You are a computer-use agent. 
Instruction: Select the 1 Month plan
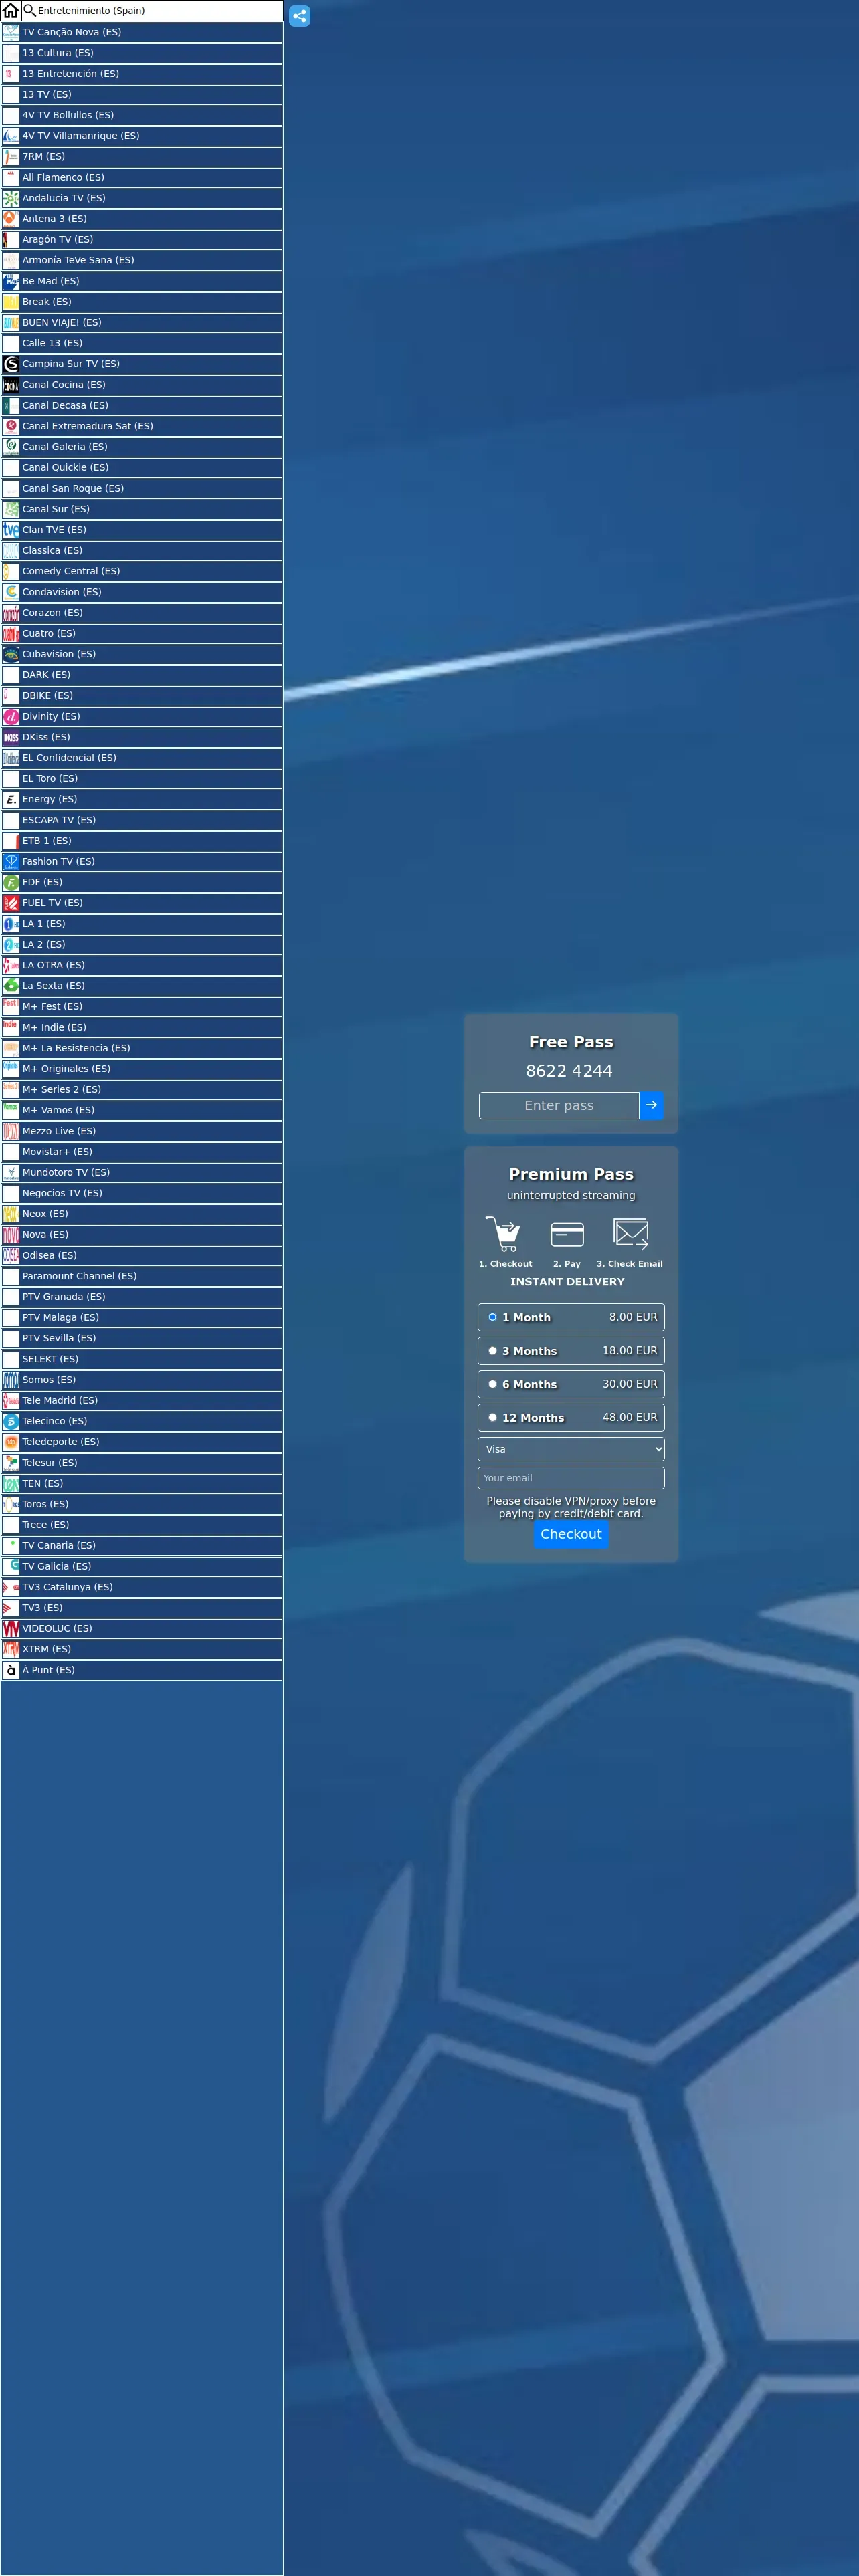tap(571, 1317)
